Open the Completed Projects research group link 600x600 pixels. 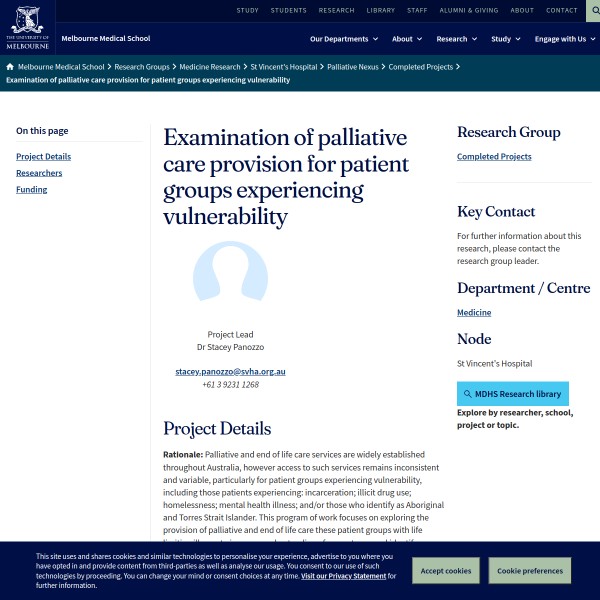click(494, 156)
